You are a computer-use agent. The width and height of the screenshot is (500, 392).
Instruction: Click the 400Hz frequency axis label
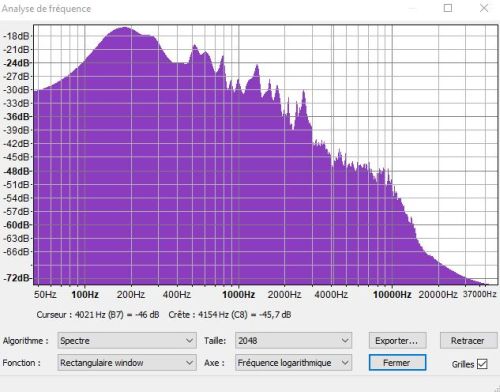click(x=177, y=295)
